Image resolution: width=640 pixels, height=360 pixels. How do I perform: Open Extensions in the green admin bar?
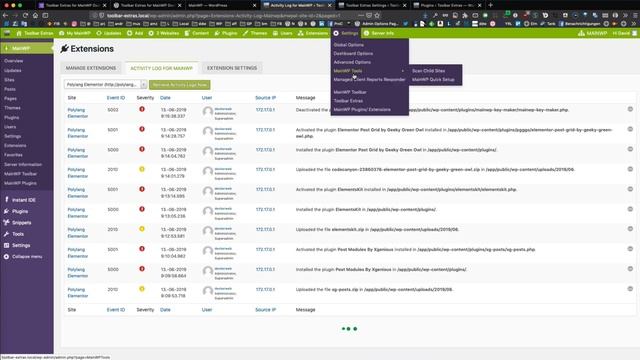313,33
